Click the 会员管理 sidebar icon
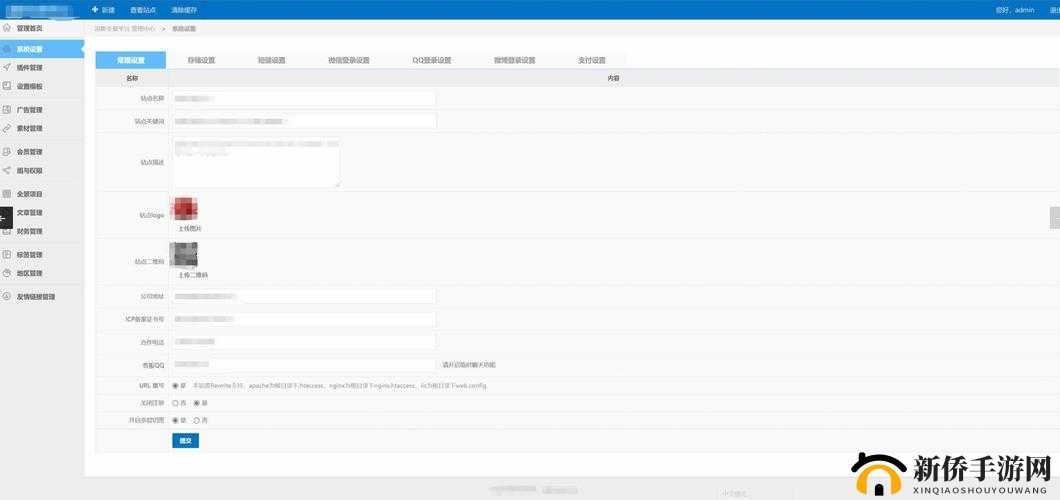This screenshot has width=1060, height=500. pyautogui.click(x=7, y=152)
